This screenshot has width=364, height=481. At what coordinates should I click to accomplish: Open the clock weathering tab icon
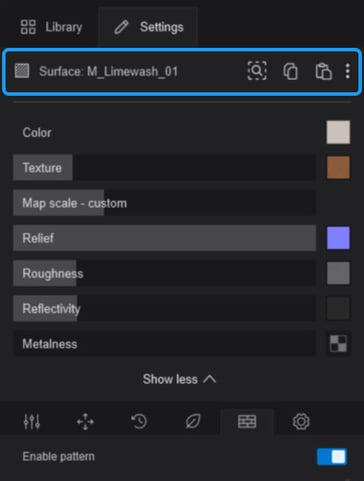click(x=139, y=422)
